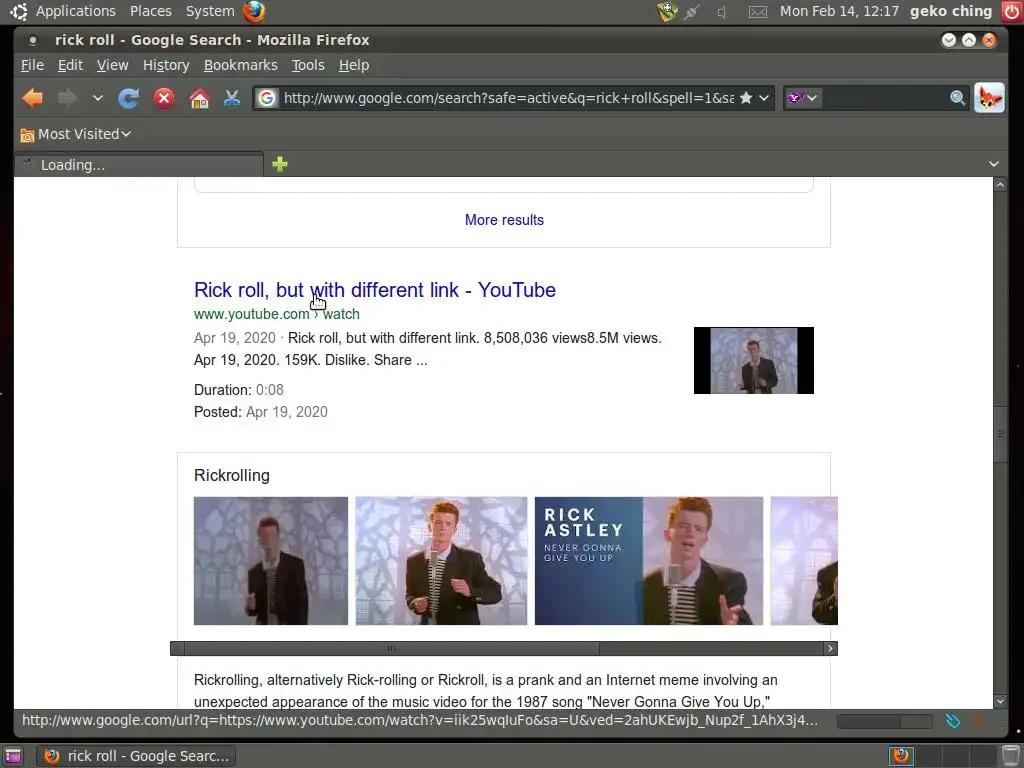Click the left arrow of image carousel scrollbar
Screen dimensions: 1024x768
[x=178, y=648]
